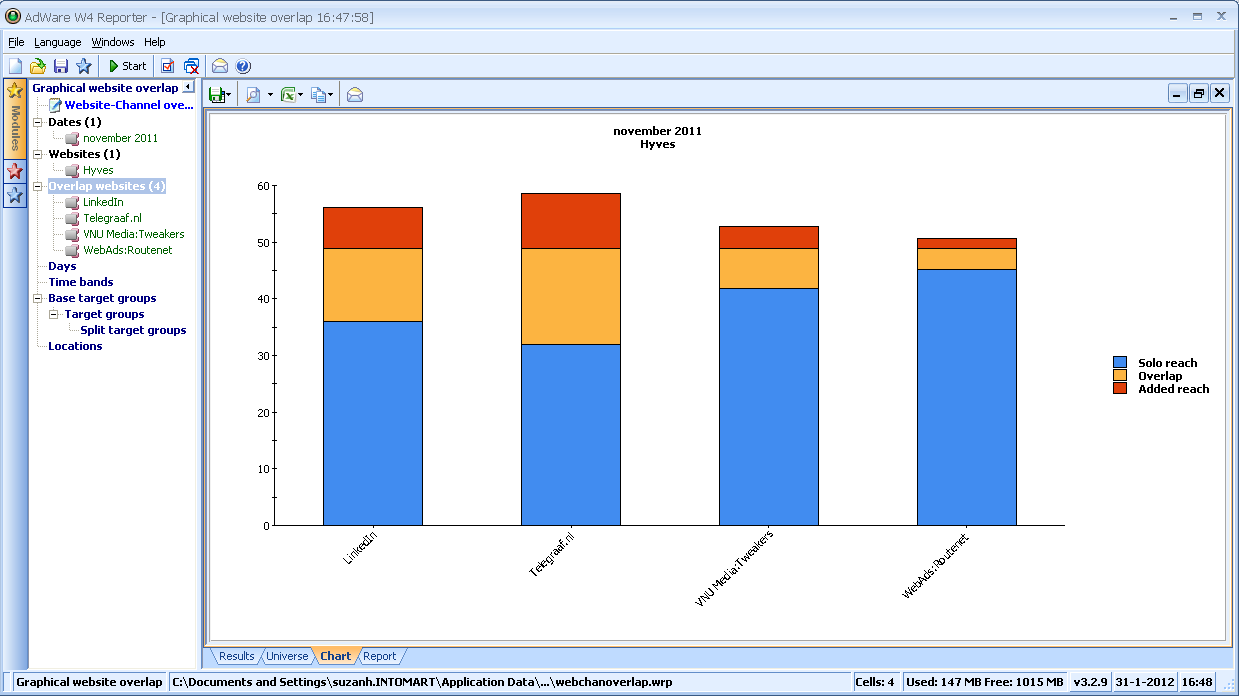
Task: Click the Overlap orange legend swatch
Action: point(1120,376)
